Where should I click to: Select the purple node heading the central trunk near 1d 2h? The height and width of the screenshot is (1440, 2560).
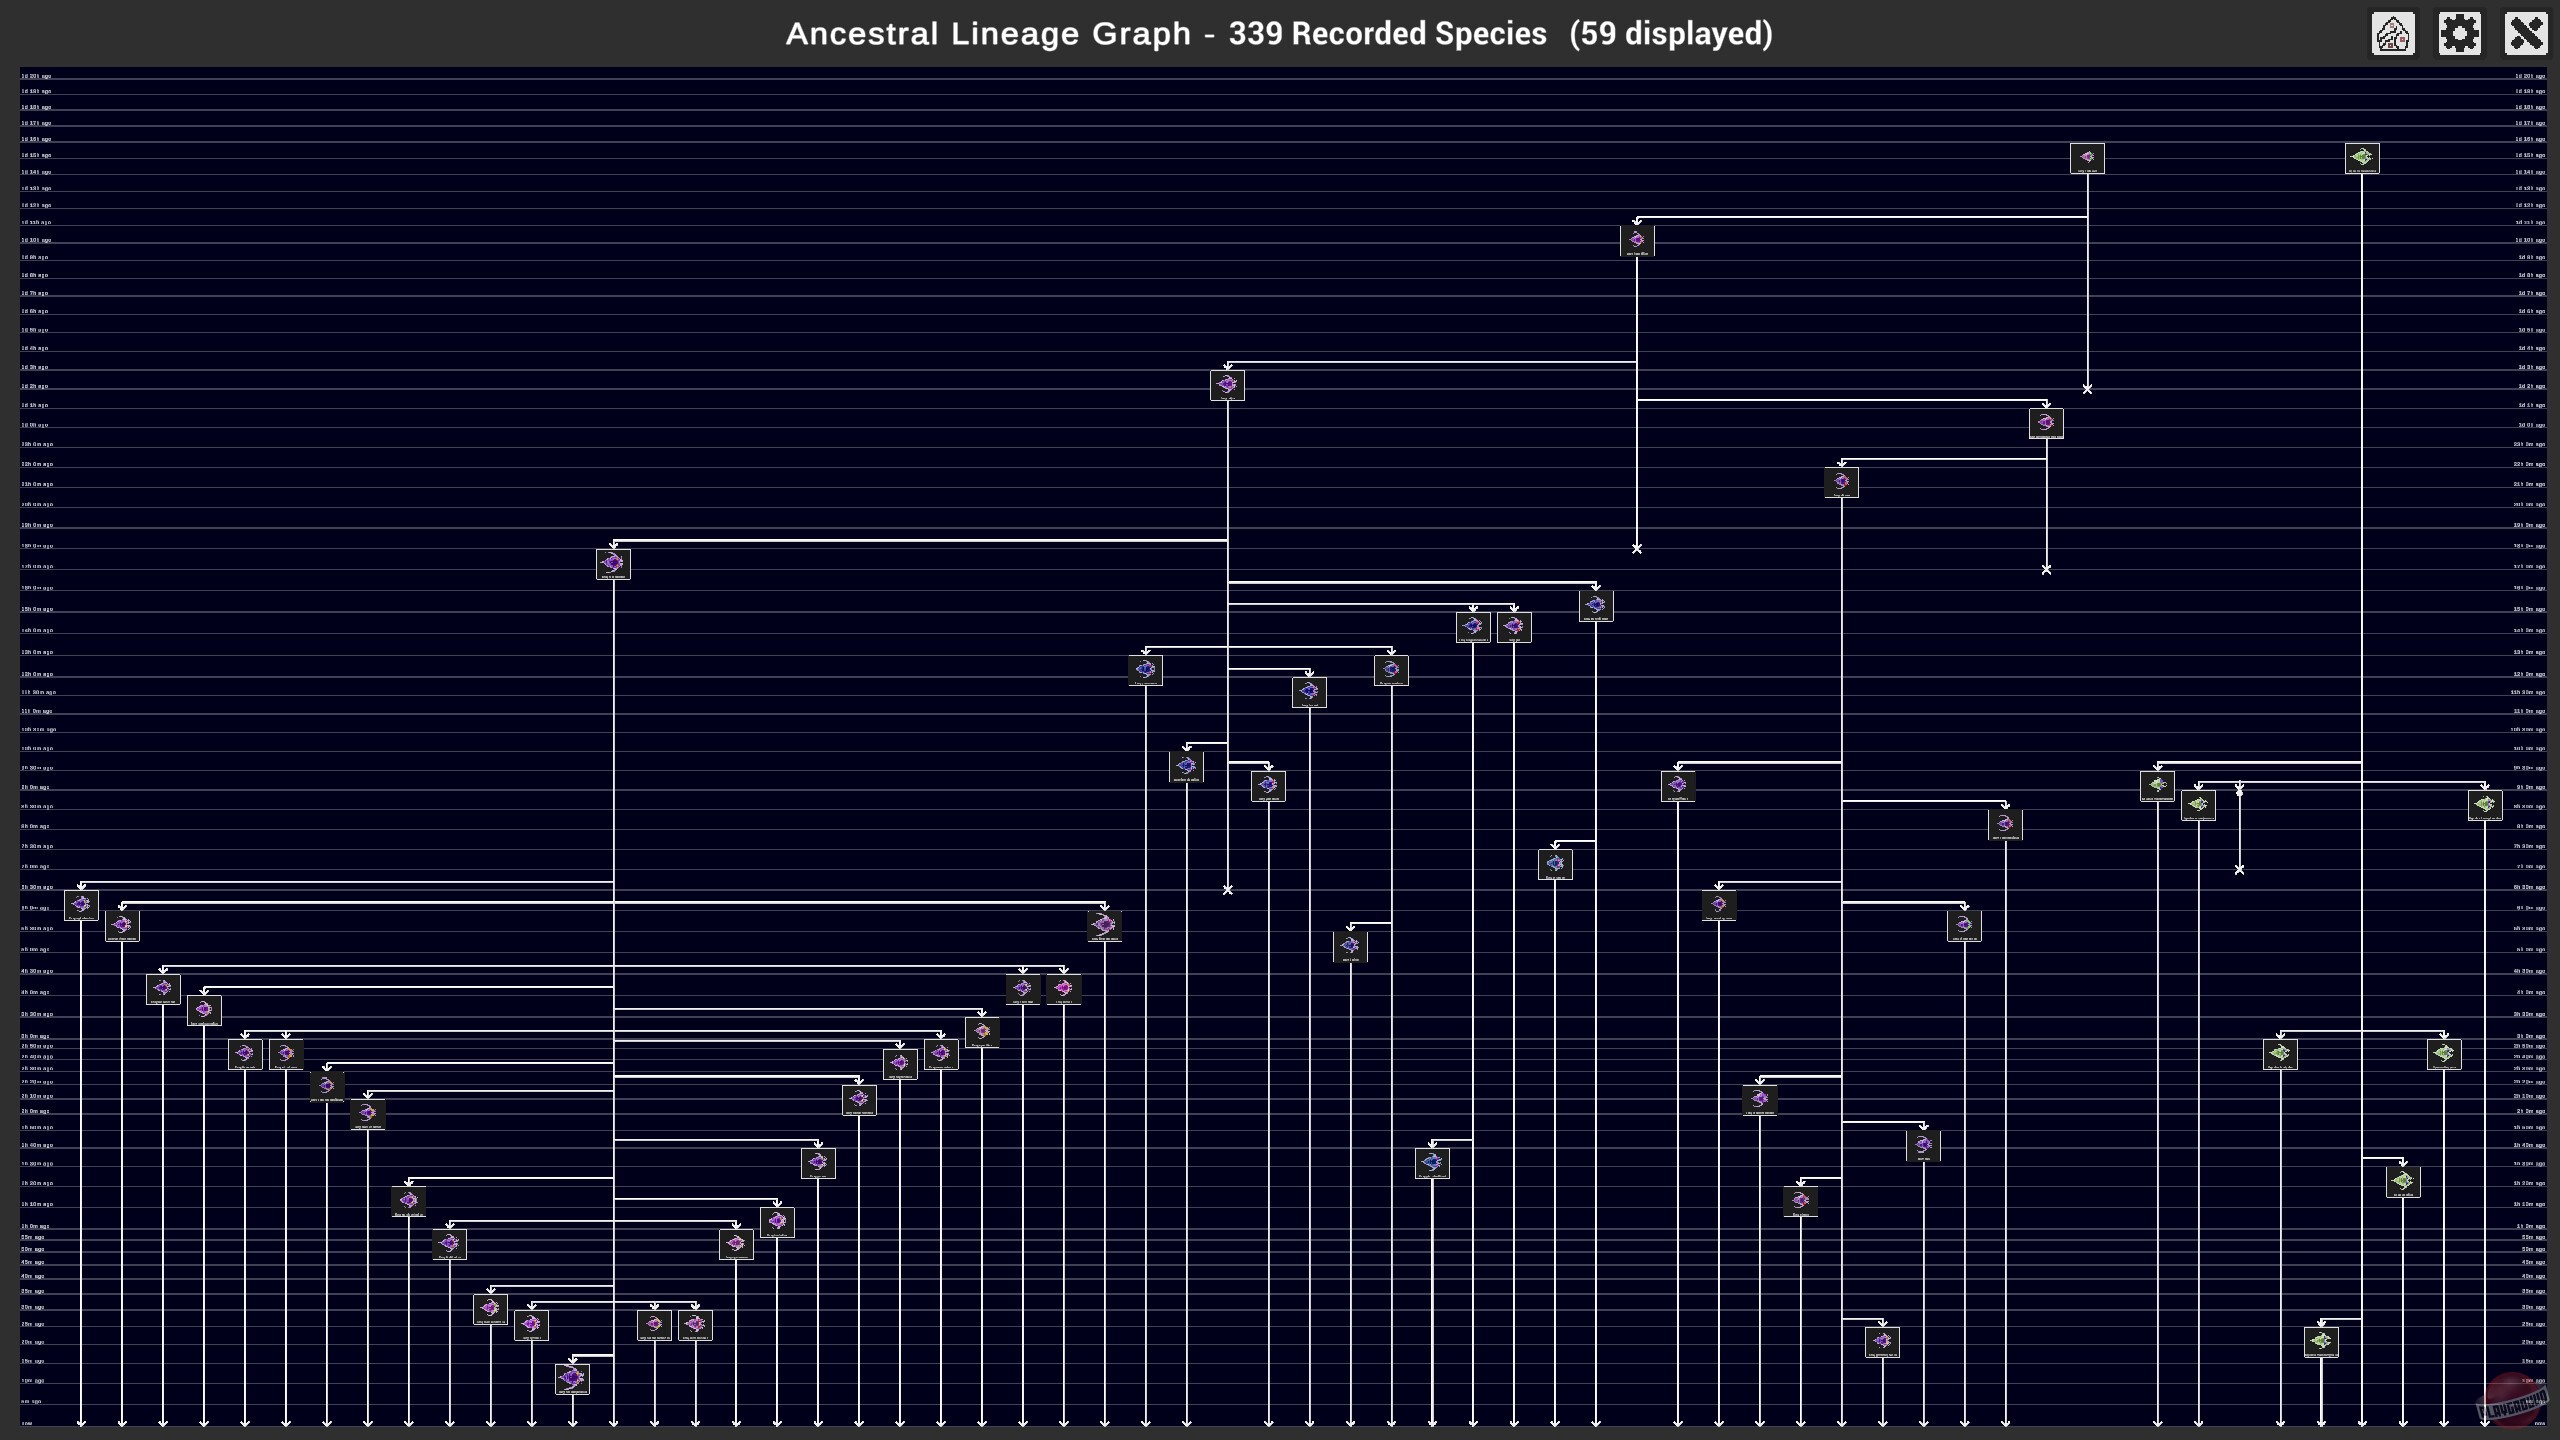point(1227,385)
